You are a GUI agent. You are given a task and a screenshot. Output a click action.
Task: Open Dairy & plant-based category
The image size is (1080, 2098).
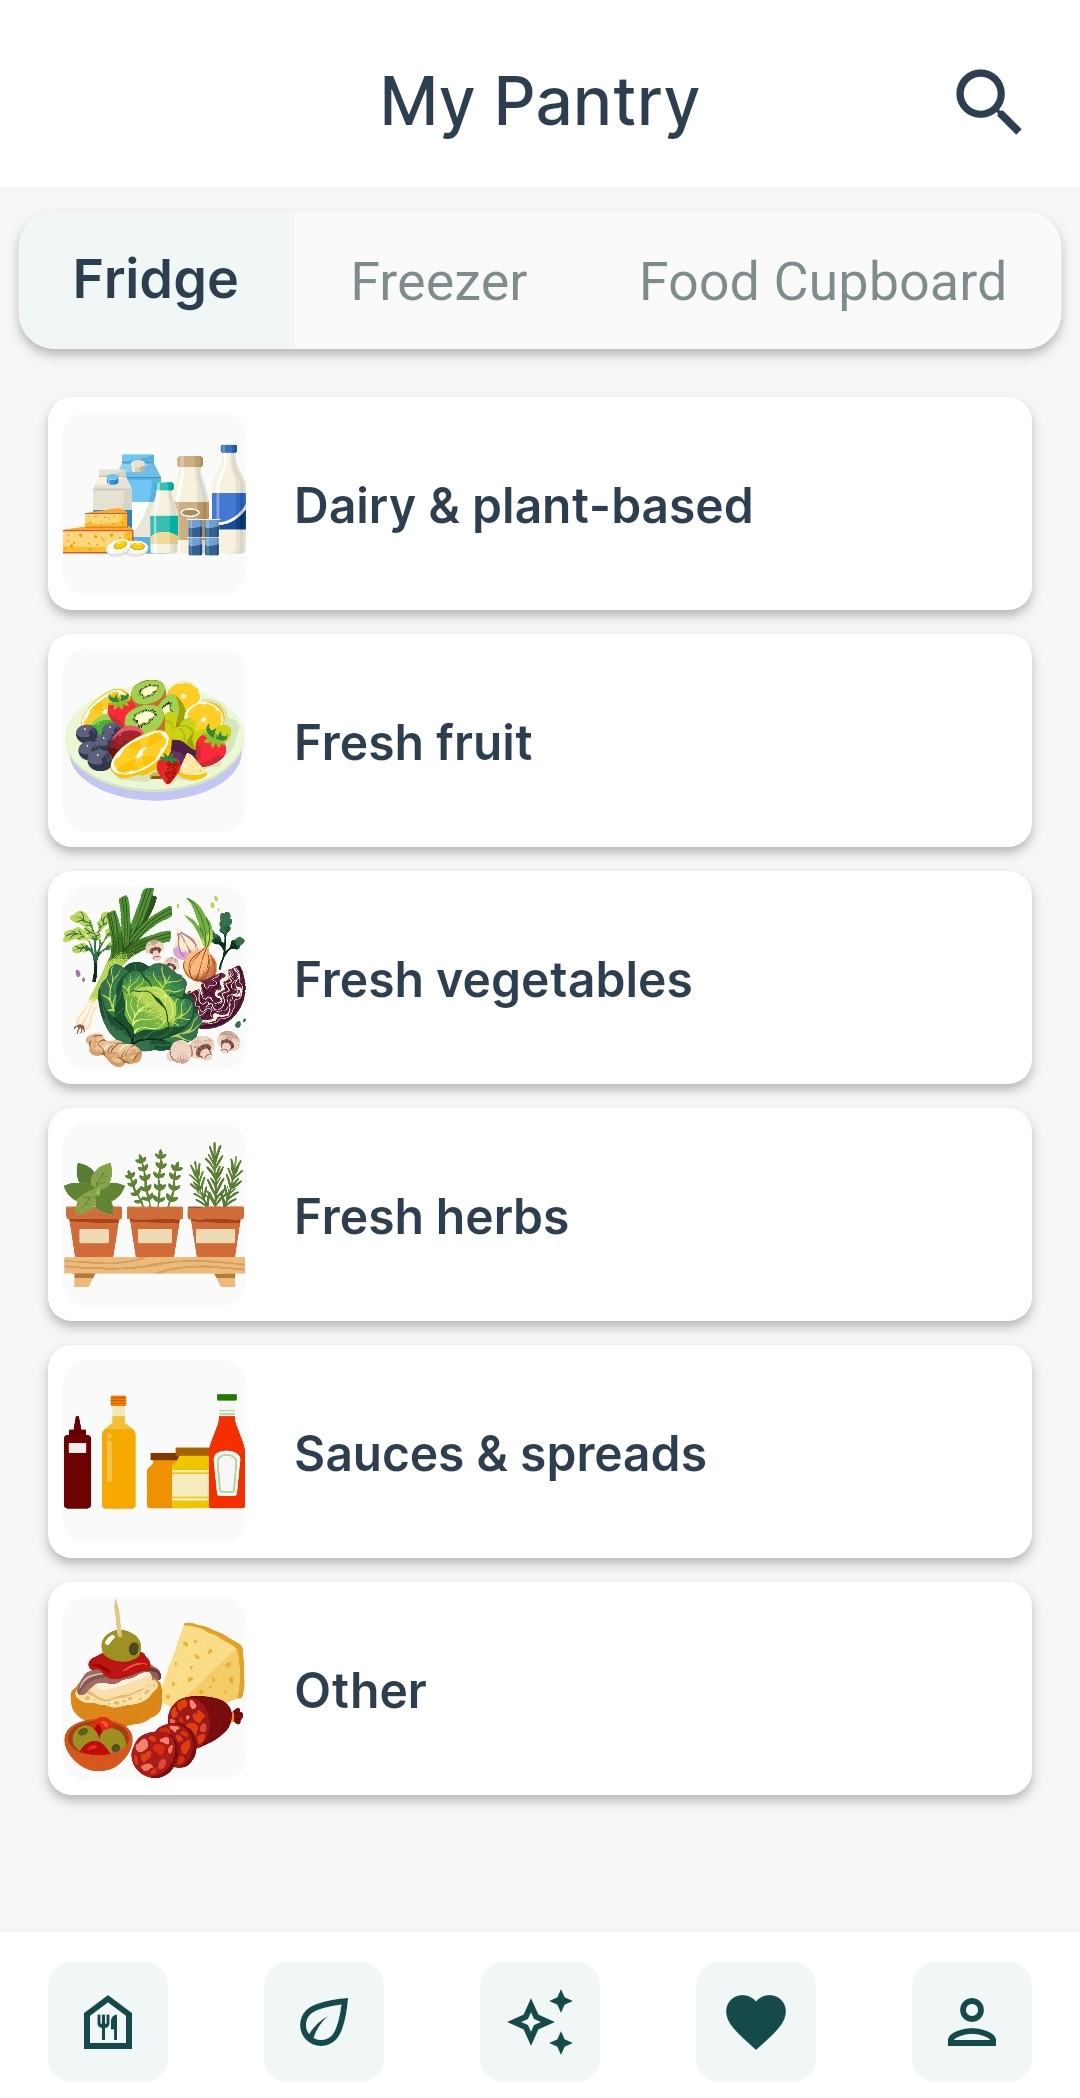[x=540, y=504]
